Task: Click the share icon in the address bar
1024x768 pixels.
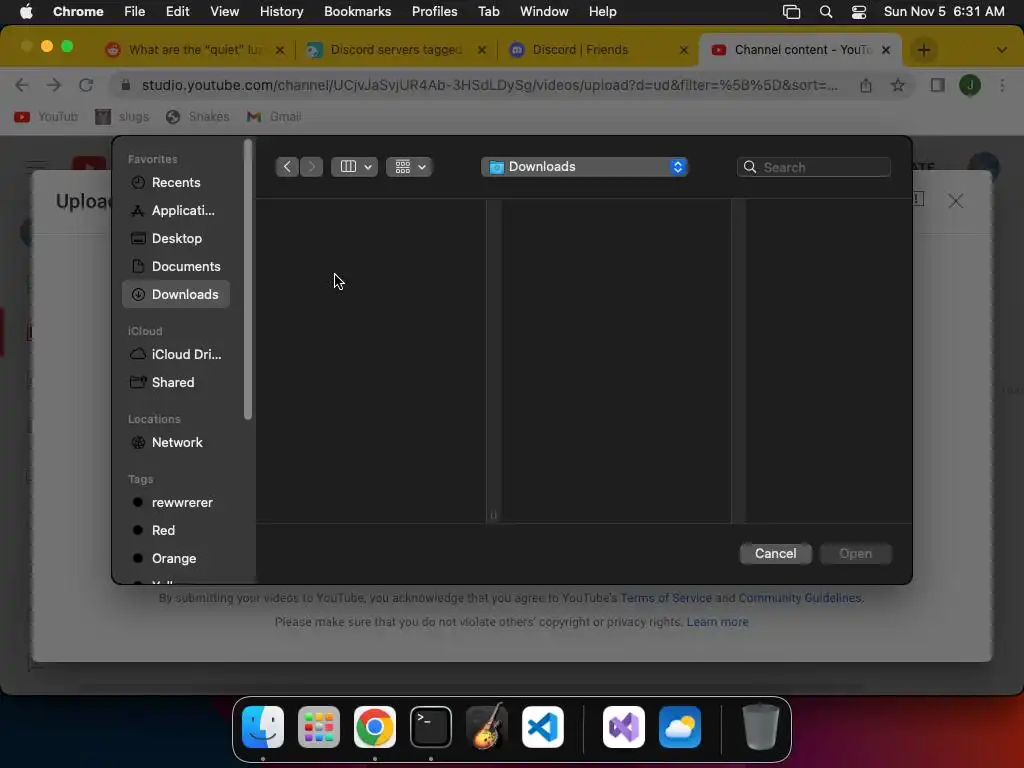Action: [866, 86]
